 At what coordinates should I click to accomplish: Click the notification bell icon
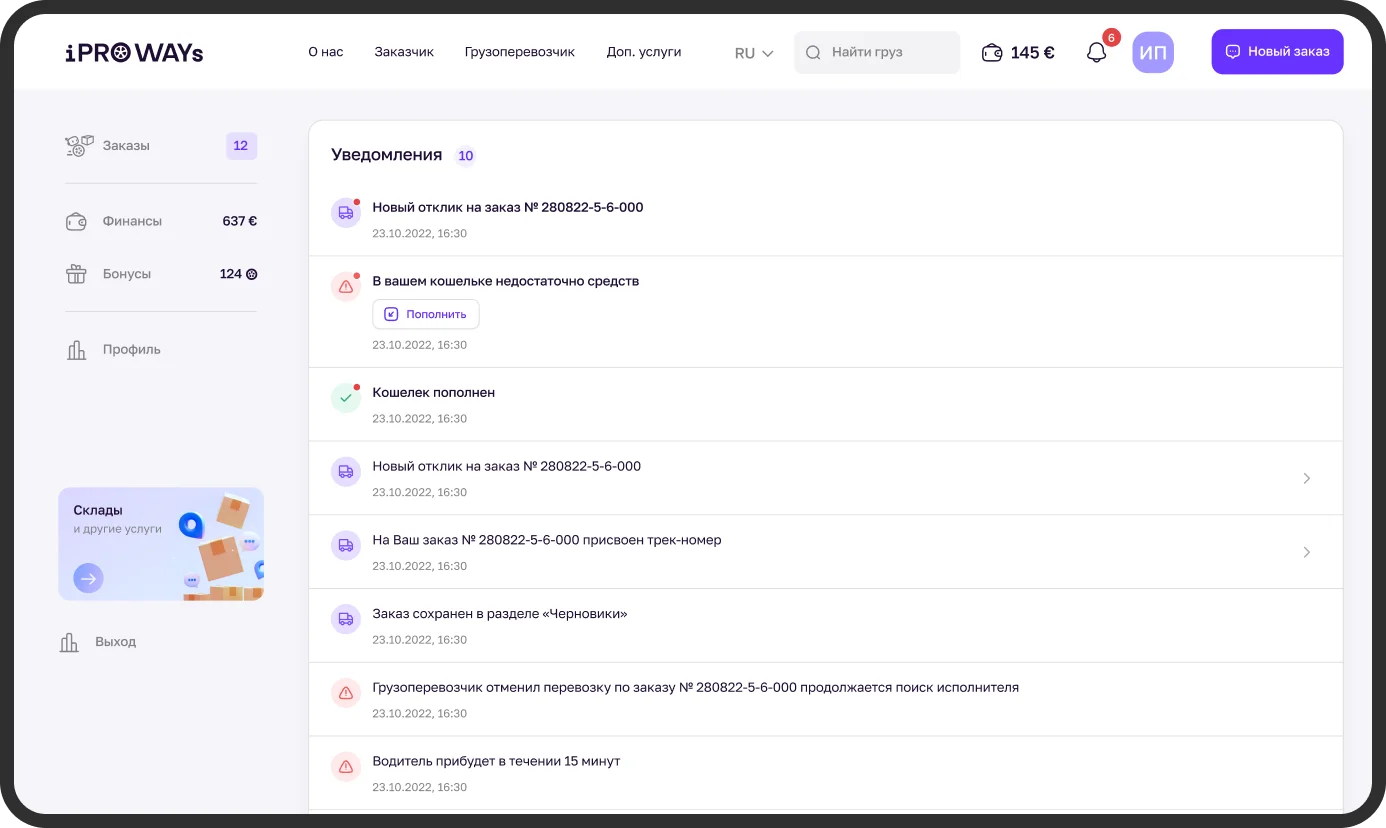[x=1097, y=53]
